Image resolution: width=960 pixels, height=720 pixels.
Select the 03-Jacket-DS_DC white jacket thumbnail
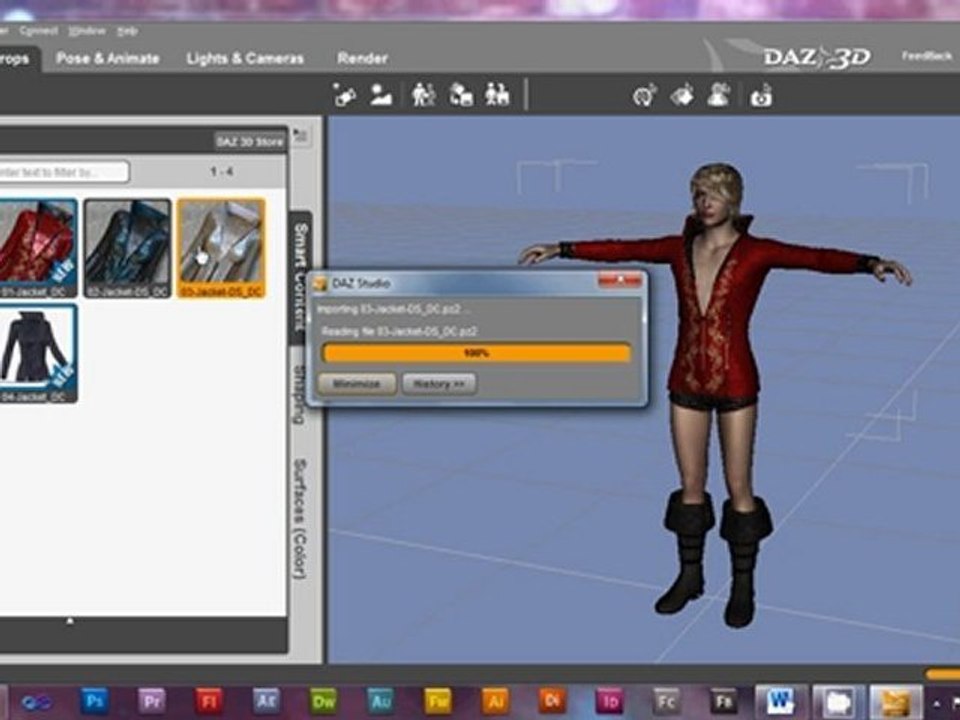coord(221,248)
